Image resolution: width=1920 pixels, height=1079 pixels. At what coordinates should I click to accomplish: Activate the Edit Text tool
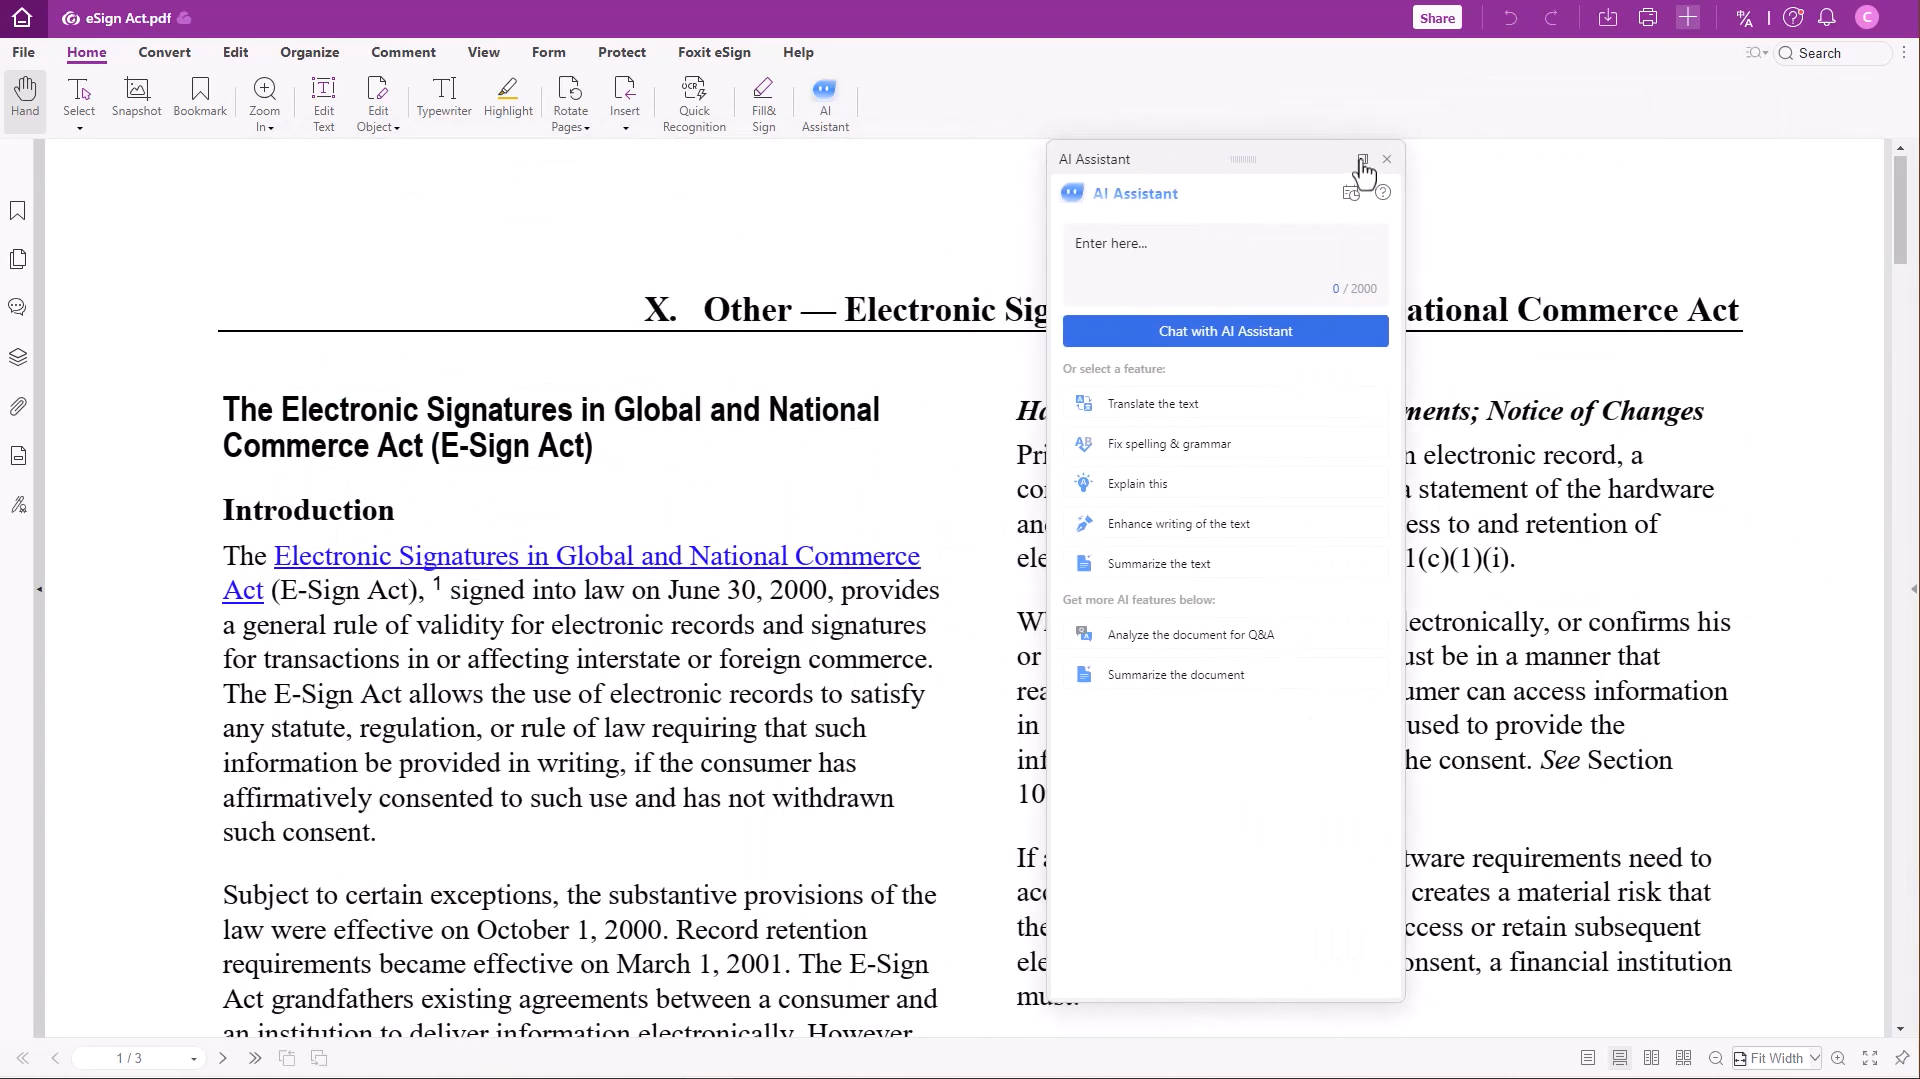pos(323,104)
